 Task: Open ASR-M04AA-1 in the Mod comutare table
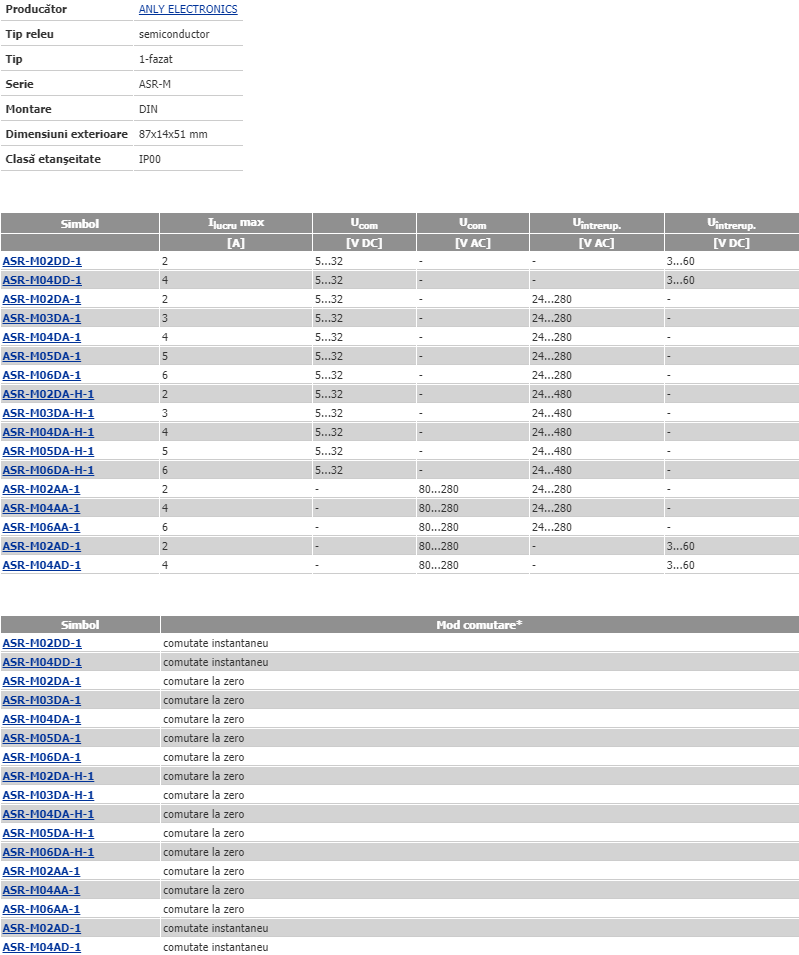point(41,890)
